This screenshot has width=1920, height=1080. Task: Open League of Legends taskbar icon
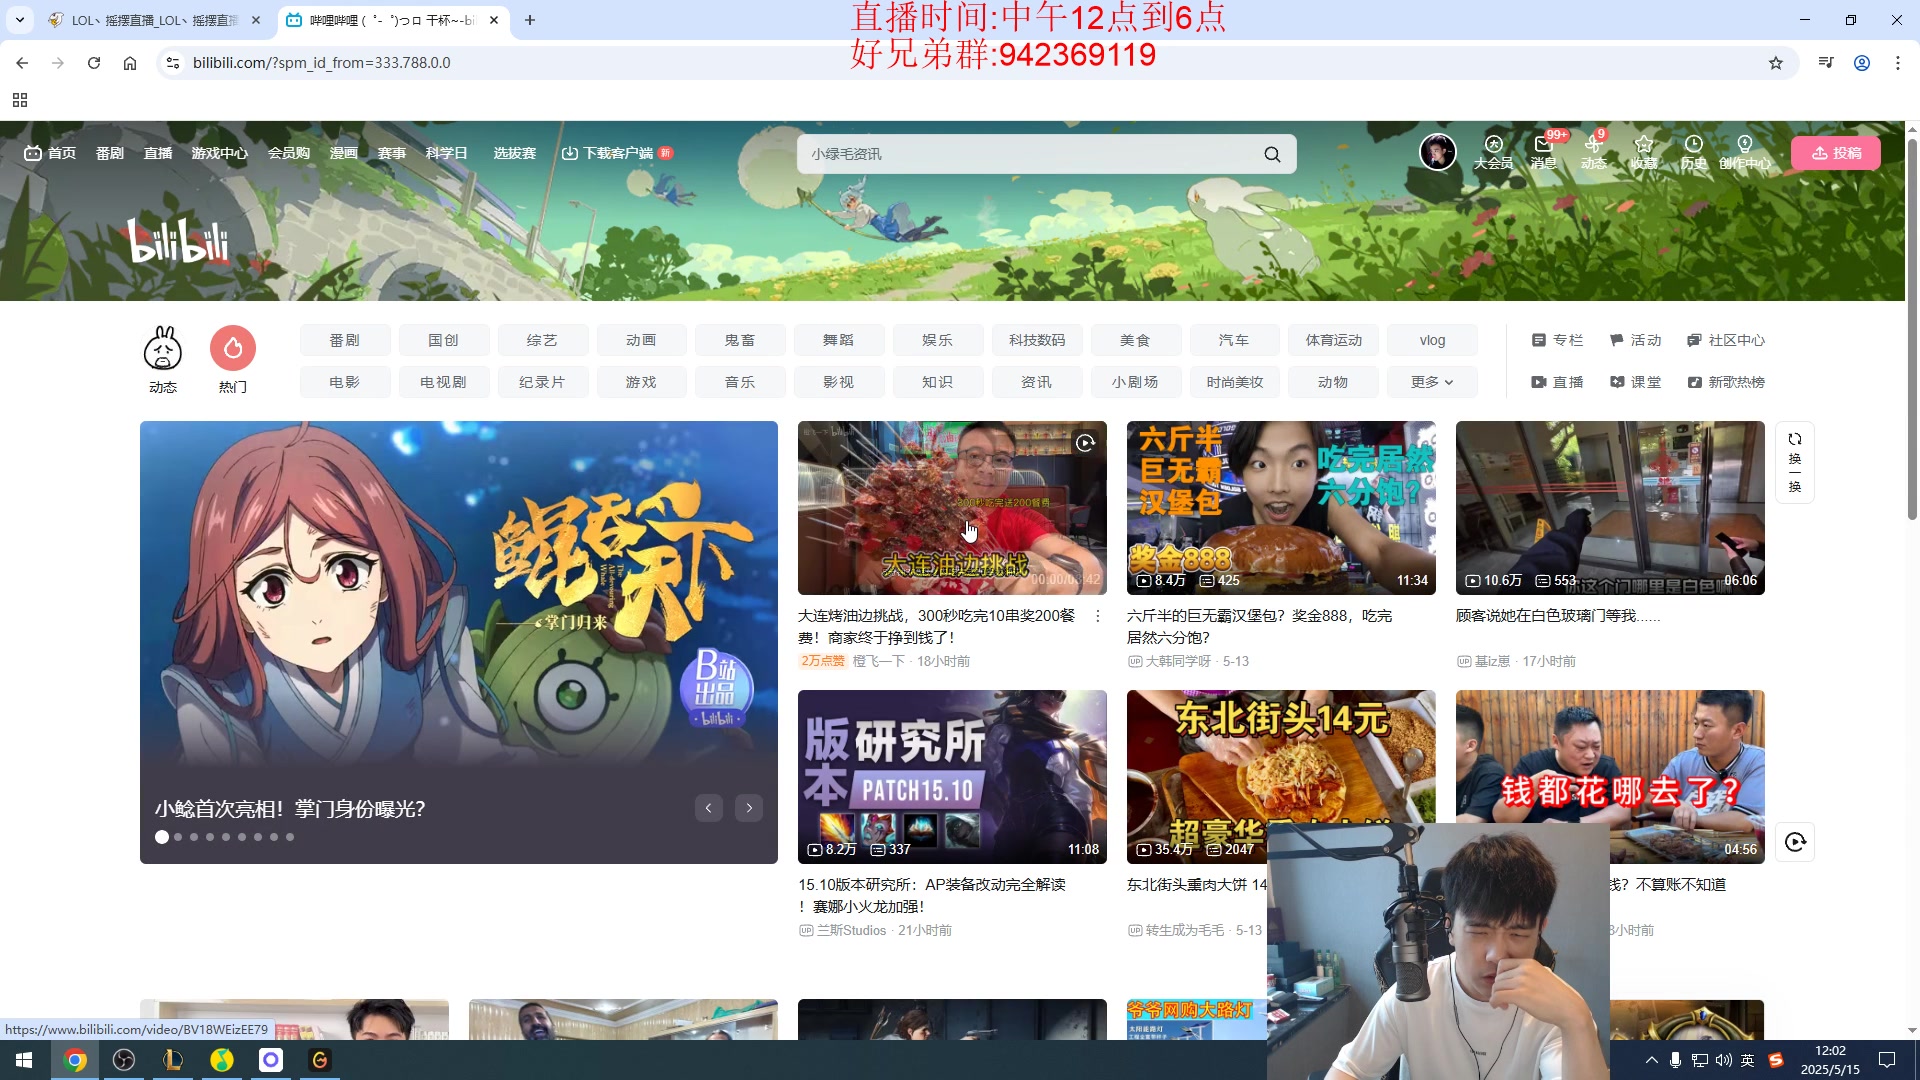[173, 1060]
